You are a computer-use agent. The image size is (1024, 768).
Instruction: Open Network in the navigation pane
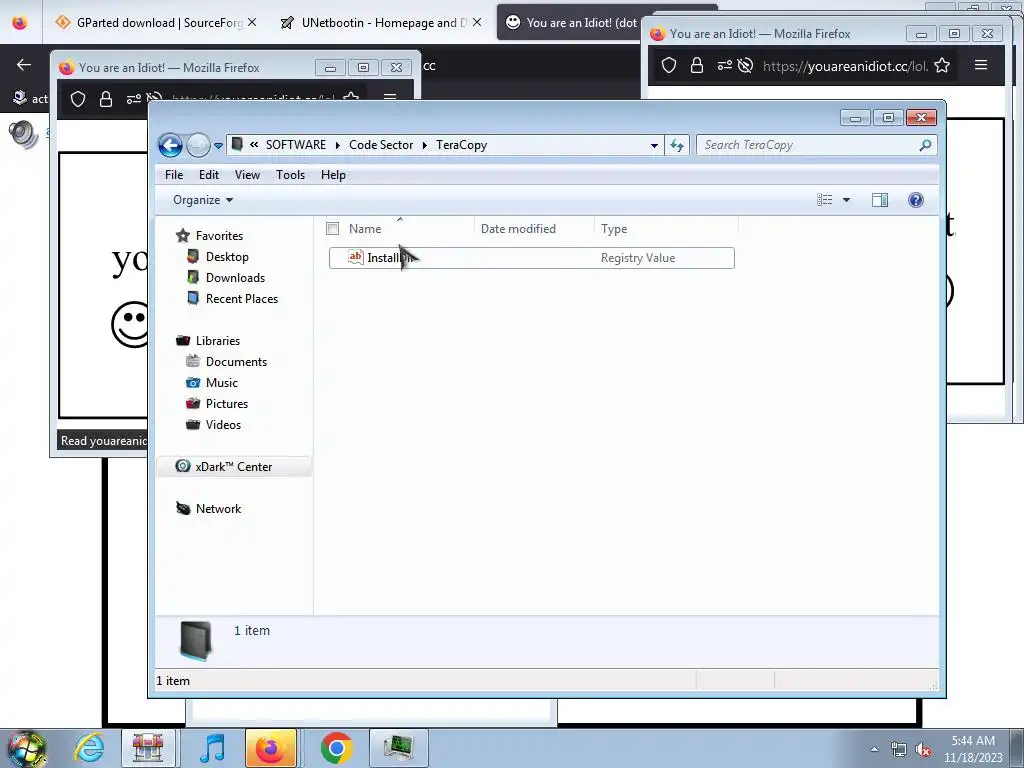[218, 509]
